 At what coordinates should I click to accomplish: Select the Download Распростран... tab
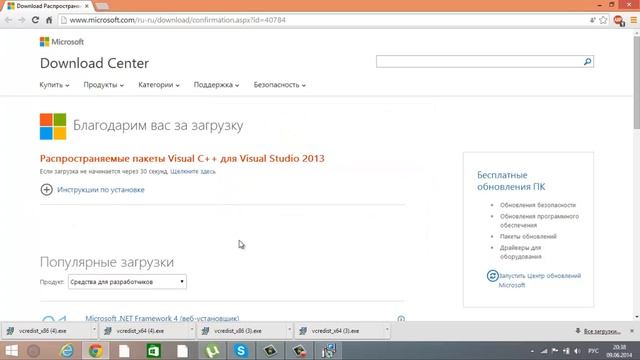pyautogui.click(x=47, y=6)
